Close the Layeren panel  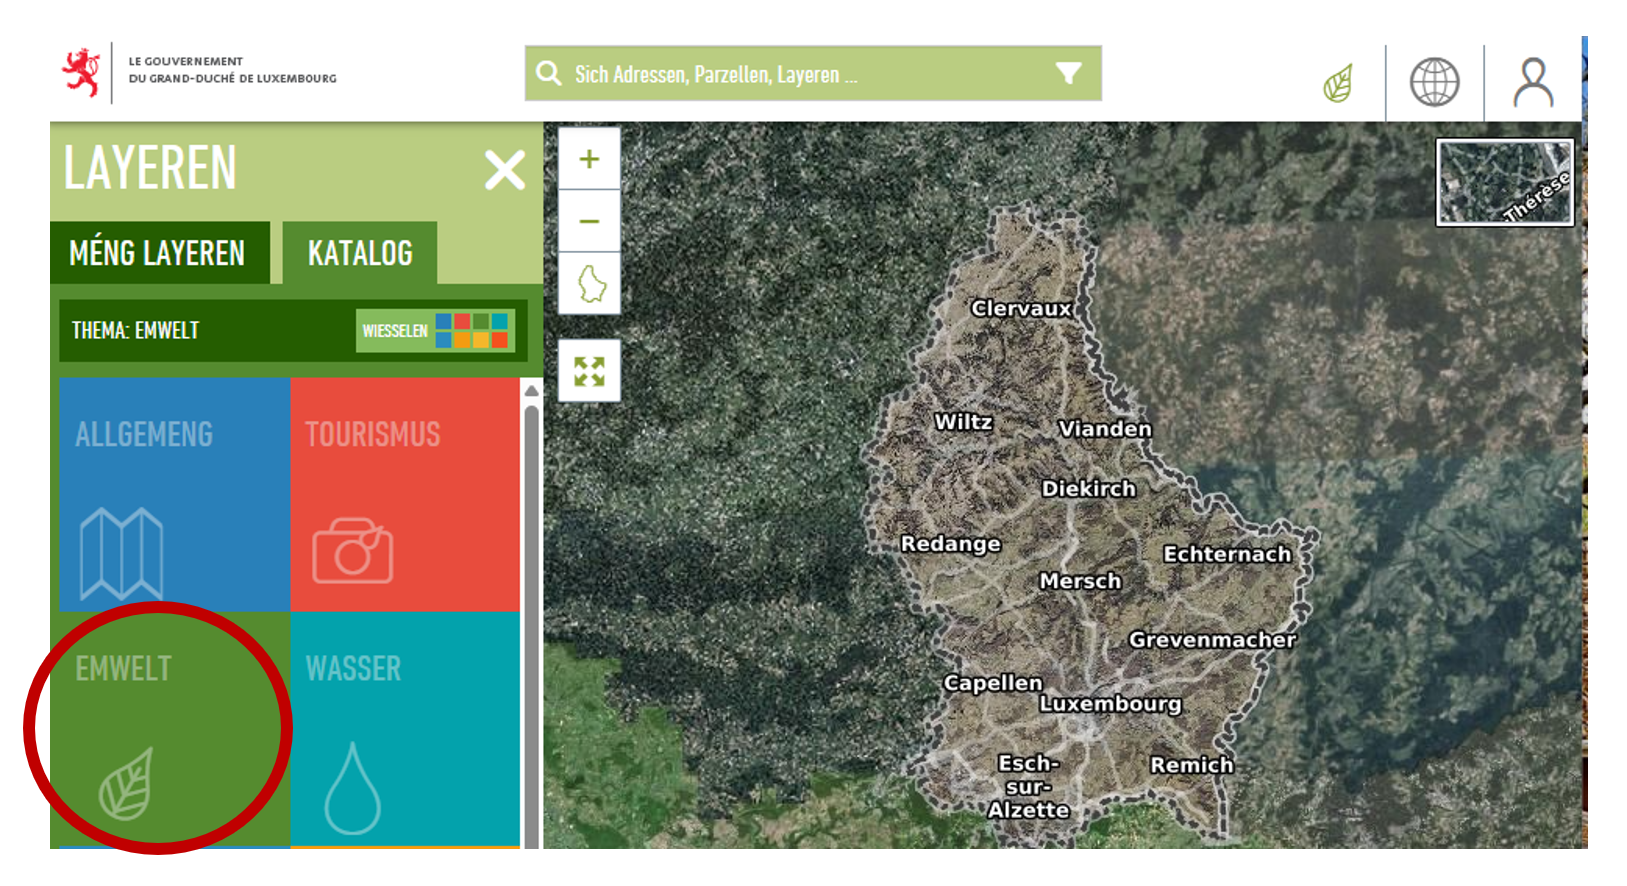504,170
